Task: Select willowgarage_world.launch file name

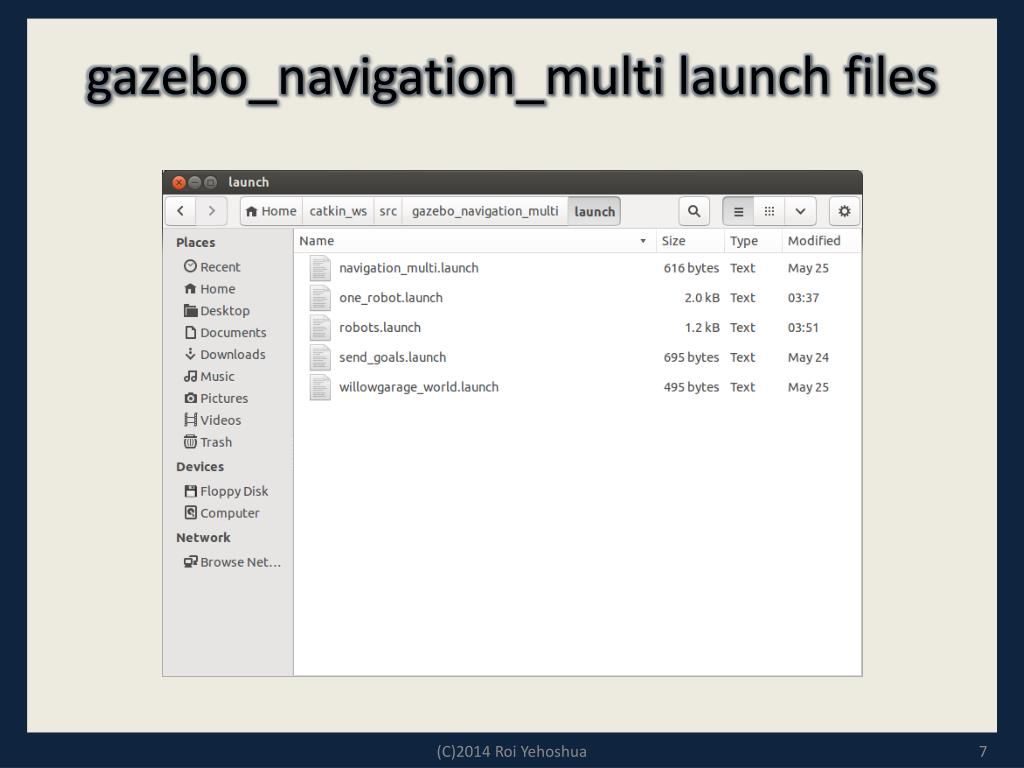Action: [419, 387]
